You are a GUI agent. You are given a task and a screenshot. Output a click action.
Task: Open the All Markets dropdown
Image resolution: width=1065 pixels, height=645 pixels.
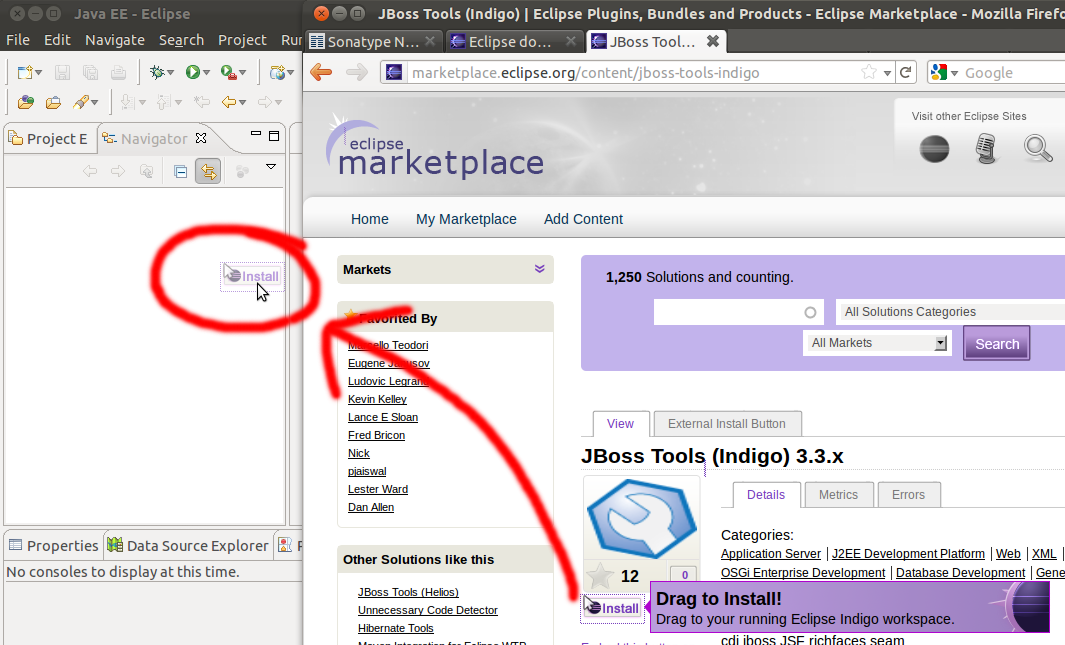pyautogui.click(x=877, y=343)
